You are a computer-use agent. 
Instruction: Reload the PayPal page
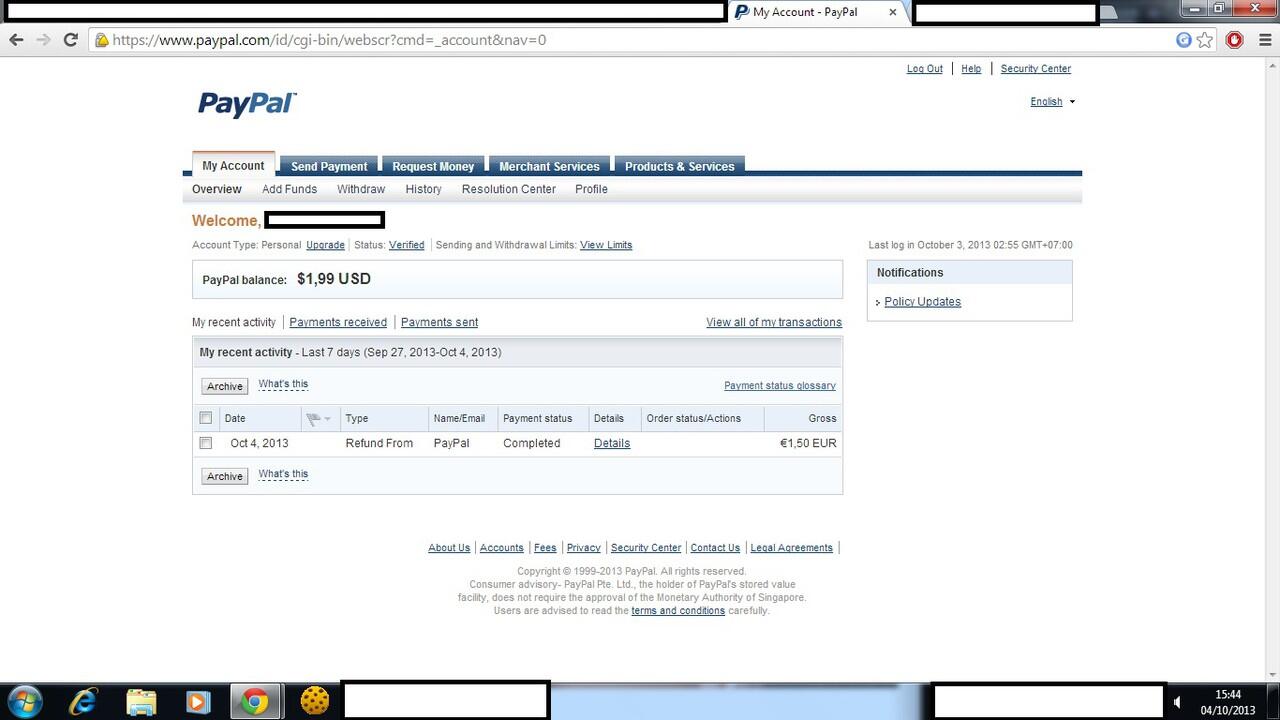70,40
